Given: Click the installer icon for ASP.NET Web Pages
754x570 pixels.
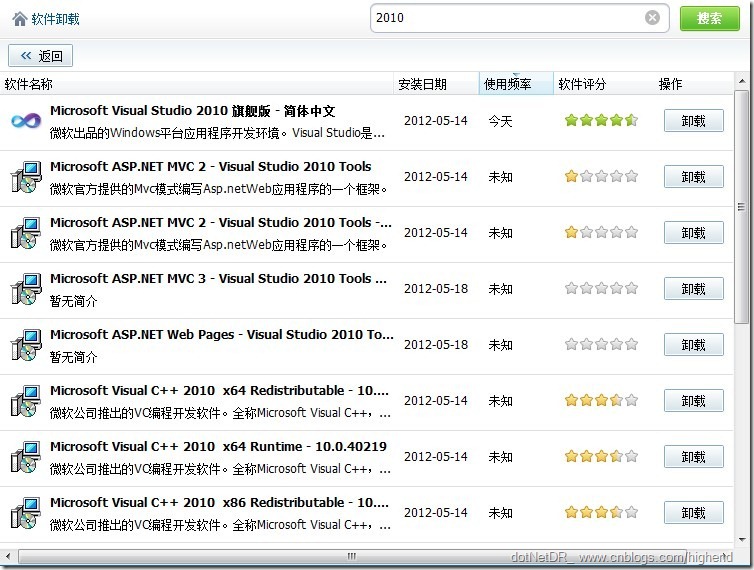Looking at the screenshot, I should [26, 345].
